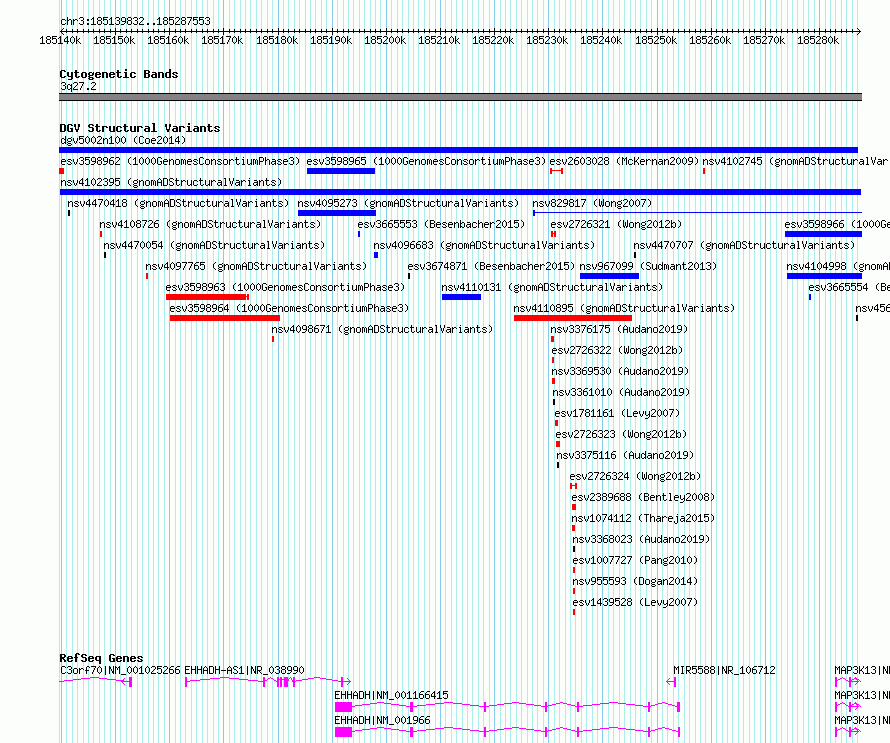Screen dimensions: 890x743
Task: Click nsv4102395 (gnomADStructuralVariants) label
Action: 171,182
